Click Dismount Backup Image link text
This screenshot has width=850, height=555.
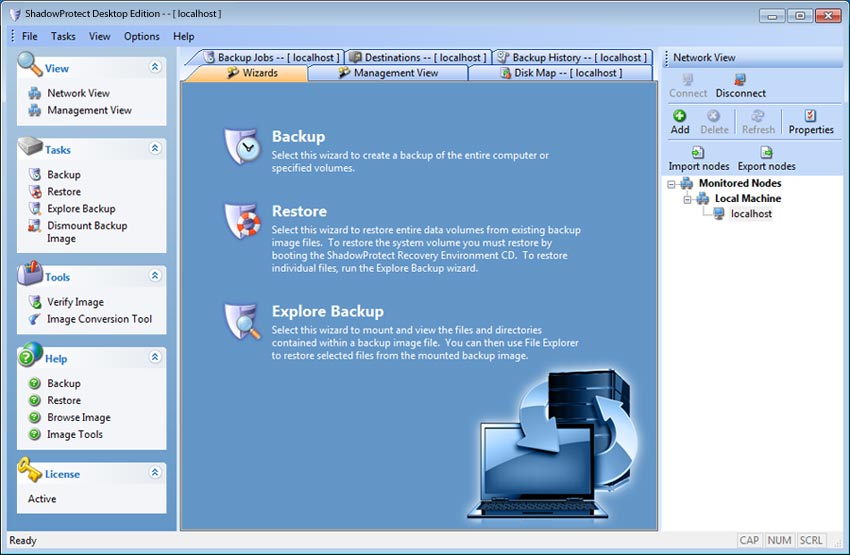click(x=87, y=232)
